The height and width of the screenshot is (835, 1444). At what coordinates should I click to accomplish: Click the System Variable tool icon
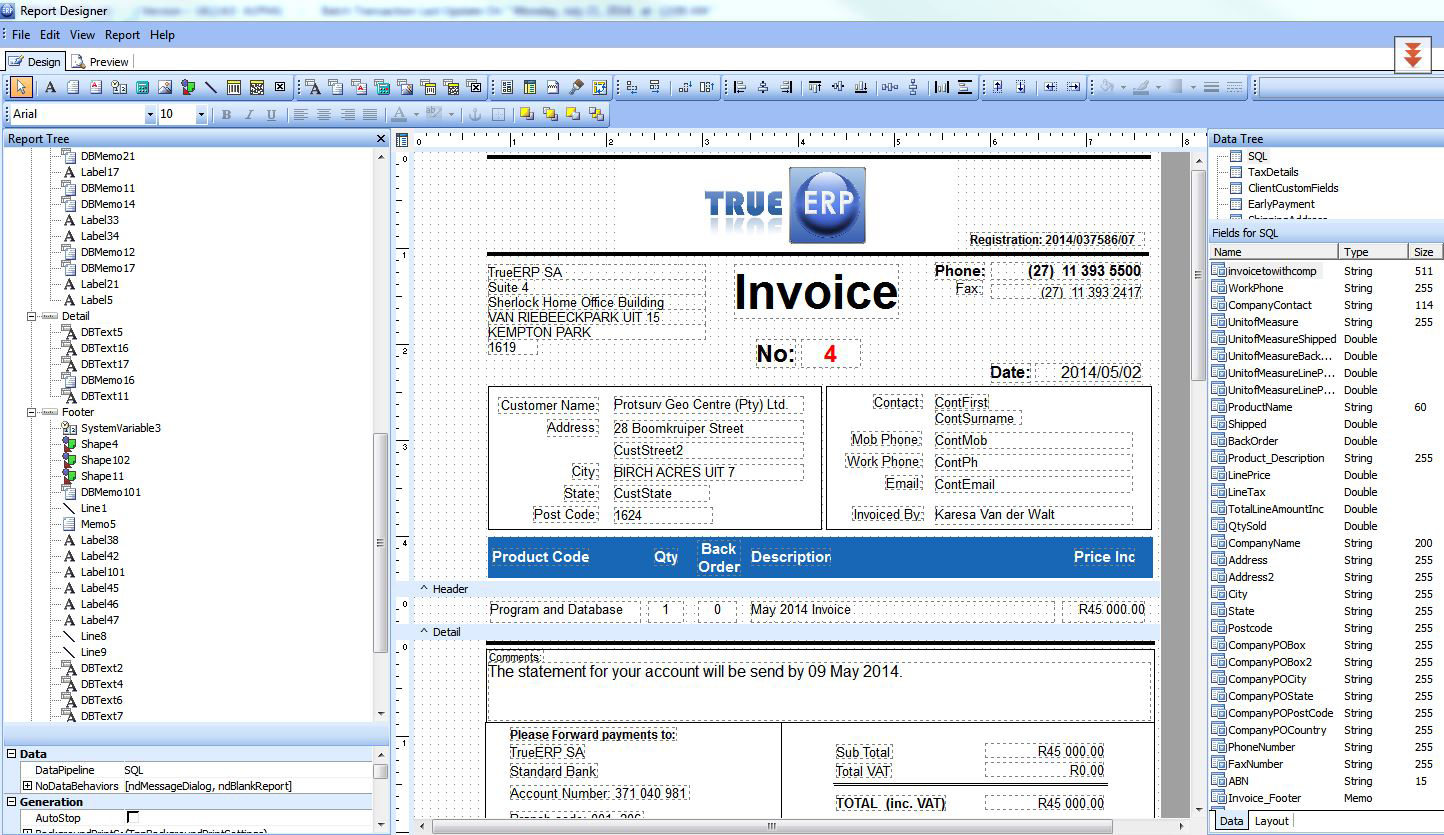(119, 88)
